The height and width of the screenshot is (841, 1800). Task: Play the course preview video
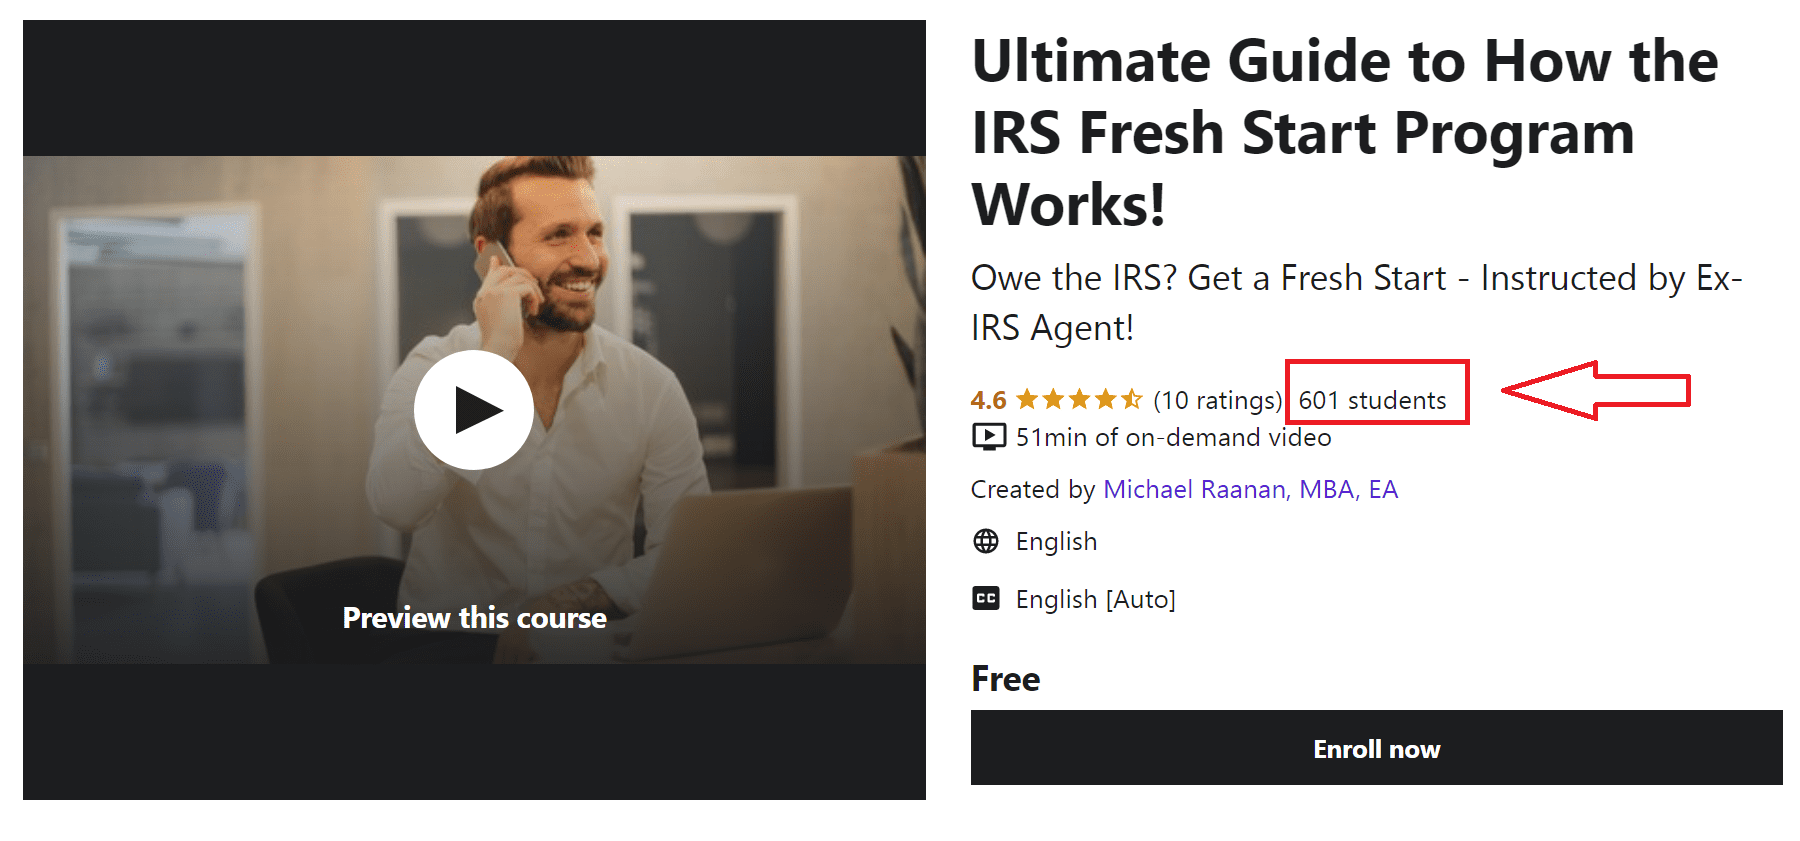pyautogui.click(x=474, y=410)
